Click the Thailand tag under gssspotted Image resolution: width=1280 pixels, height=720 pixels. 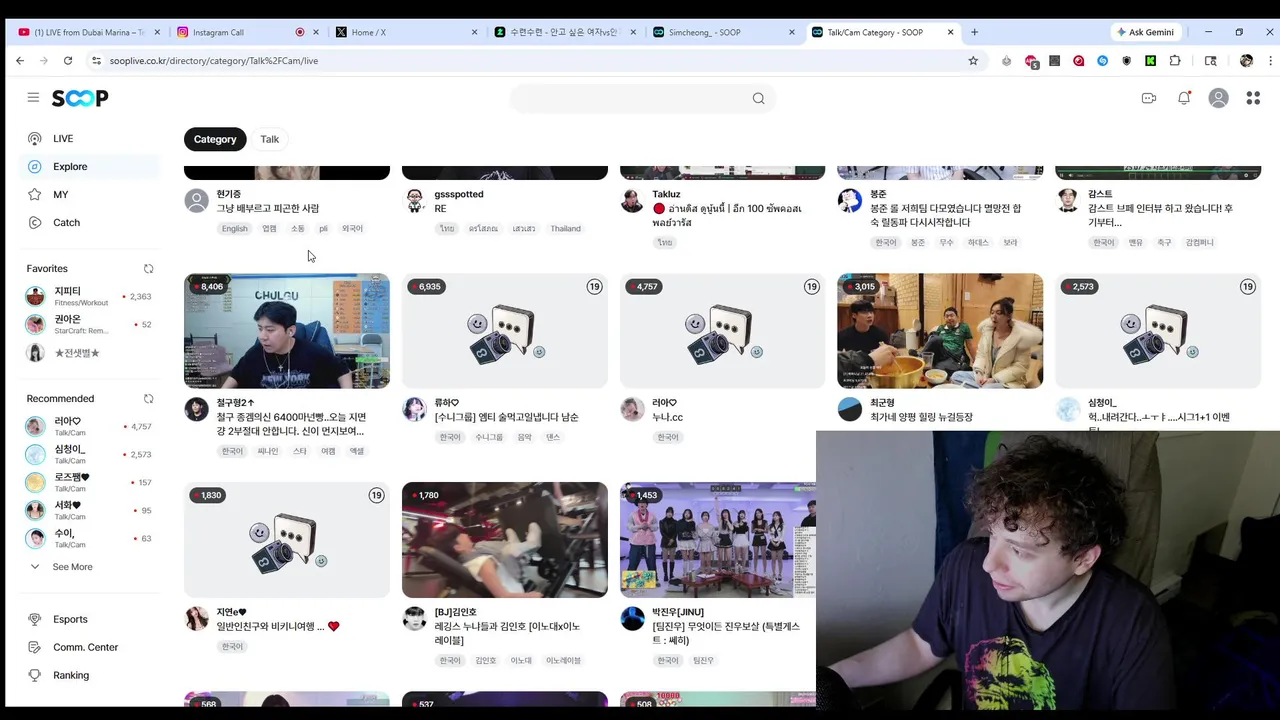point(565,229)
